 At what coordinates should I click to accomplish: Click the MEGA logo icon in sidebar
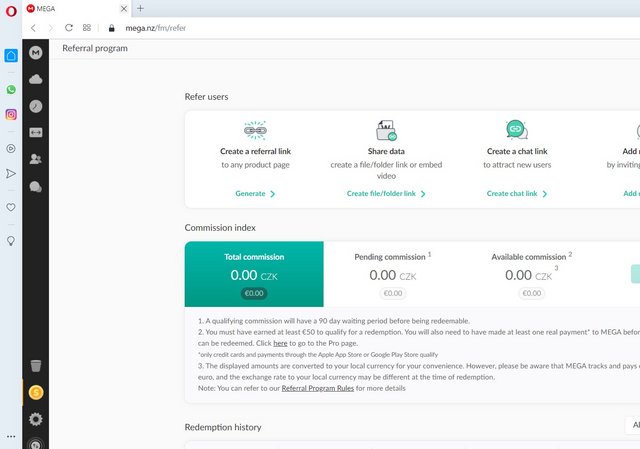[36, 52]
